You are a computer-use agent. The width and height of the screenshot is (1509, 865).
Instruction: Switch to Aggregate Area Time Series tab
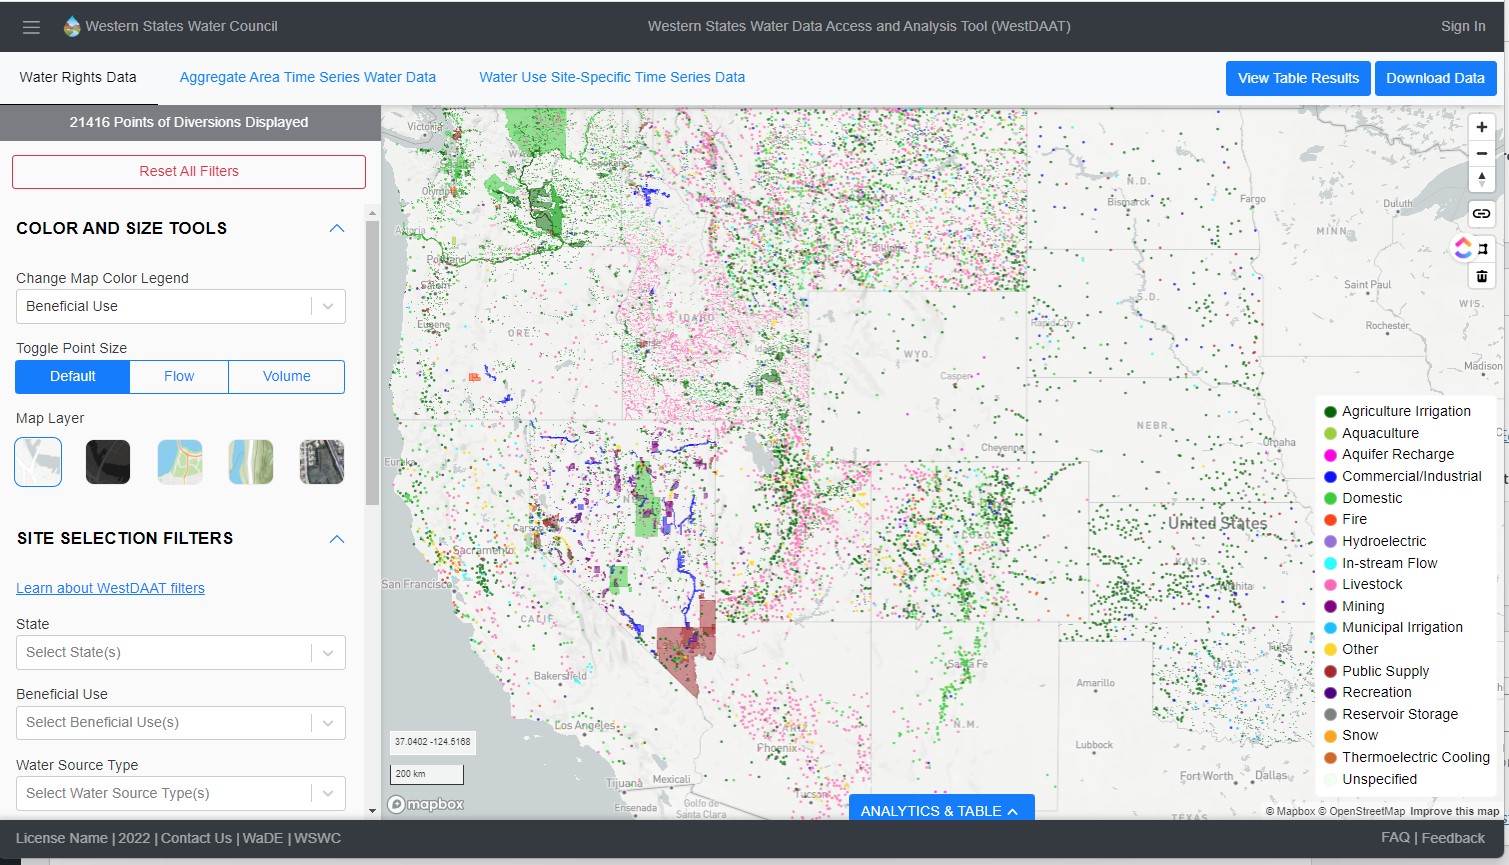307,78
